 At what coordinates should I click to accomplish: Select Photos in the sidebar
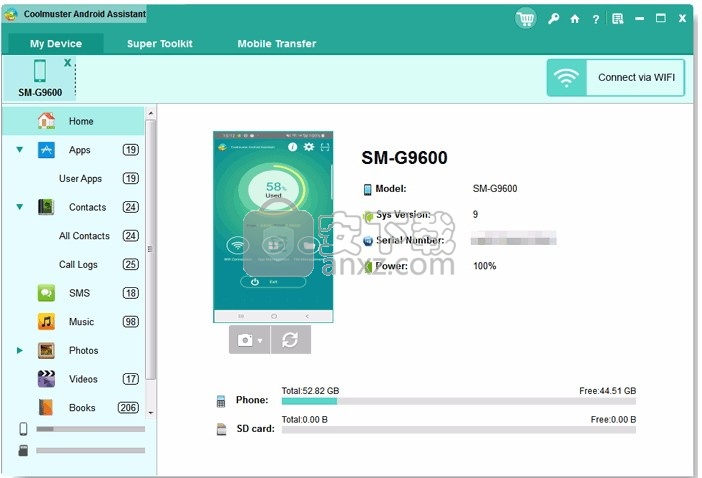pyautogui.click(x=83, y=350)
